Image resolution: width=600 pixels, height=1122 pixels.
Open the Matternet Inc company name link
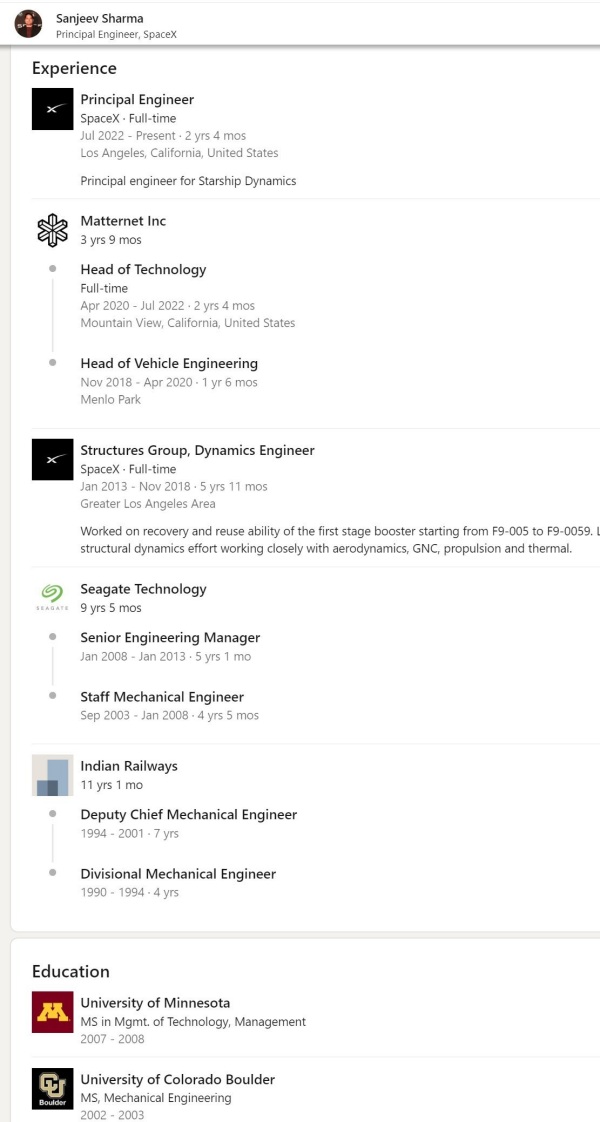[123, 221]
